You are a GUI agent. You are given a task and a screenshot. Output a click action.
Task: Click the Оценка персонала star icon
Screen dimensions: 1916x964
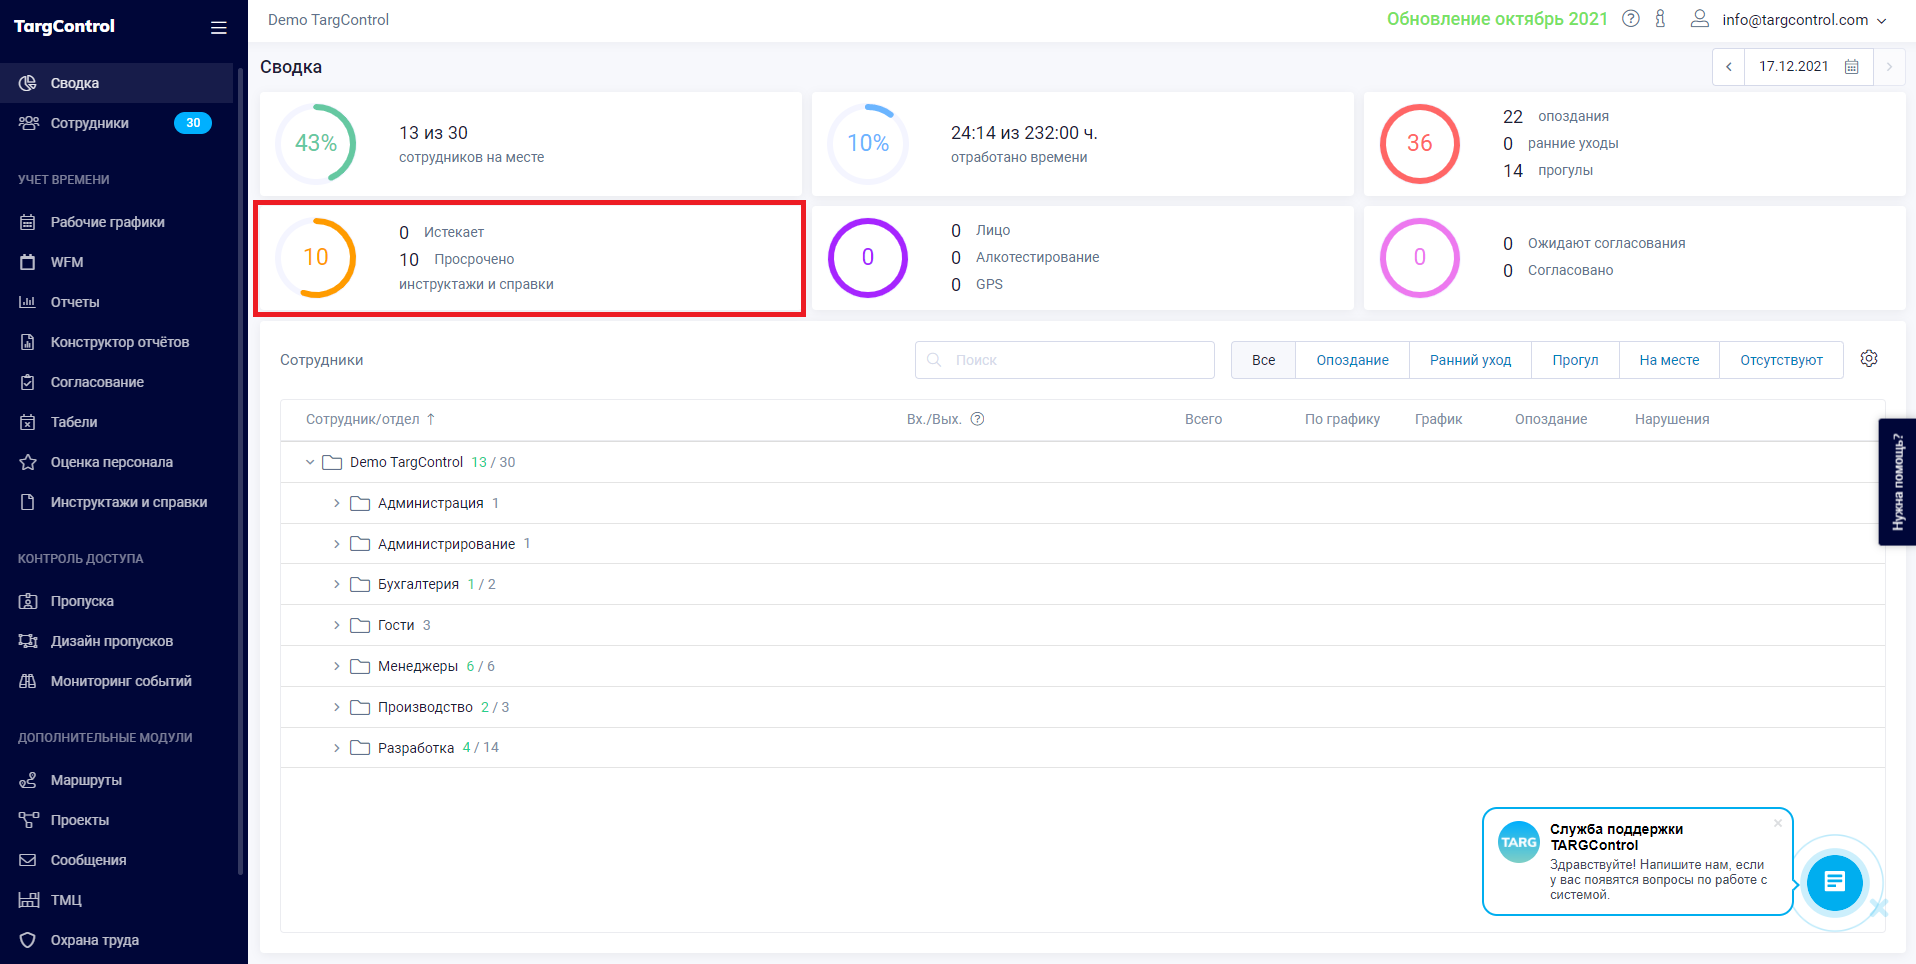[x=28, y=462]
